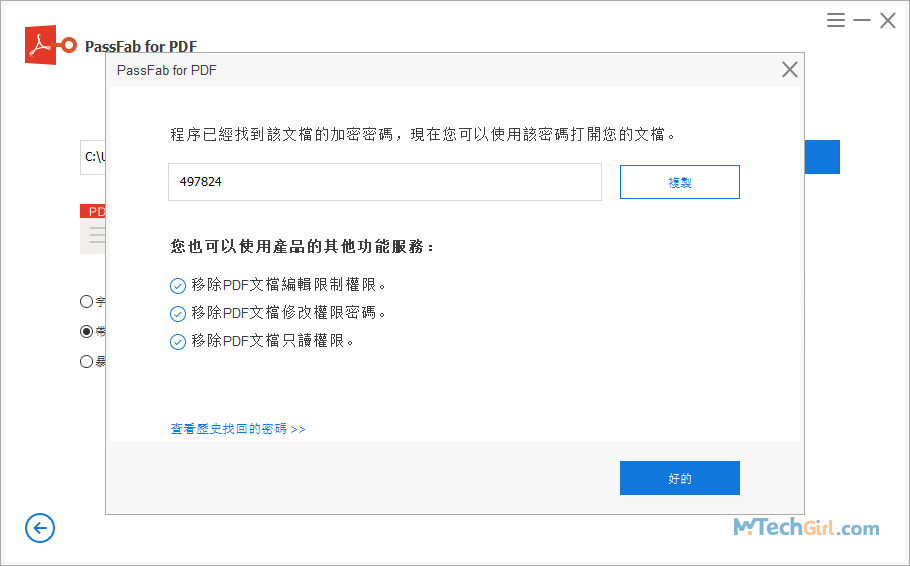Click the checkmark icon beside 移除PDF文檔只讀權限
The height and width of the screenshot is (566, 910).
coord(178,341)
